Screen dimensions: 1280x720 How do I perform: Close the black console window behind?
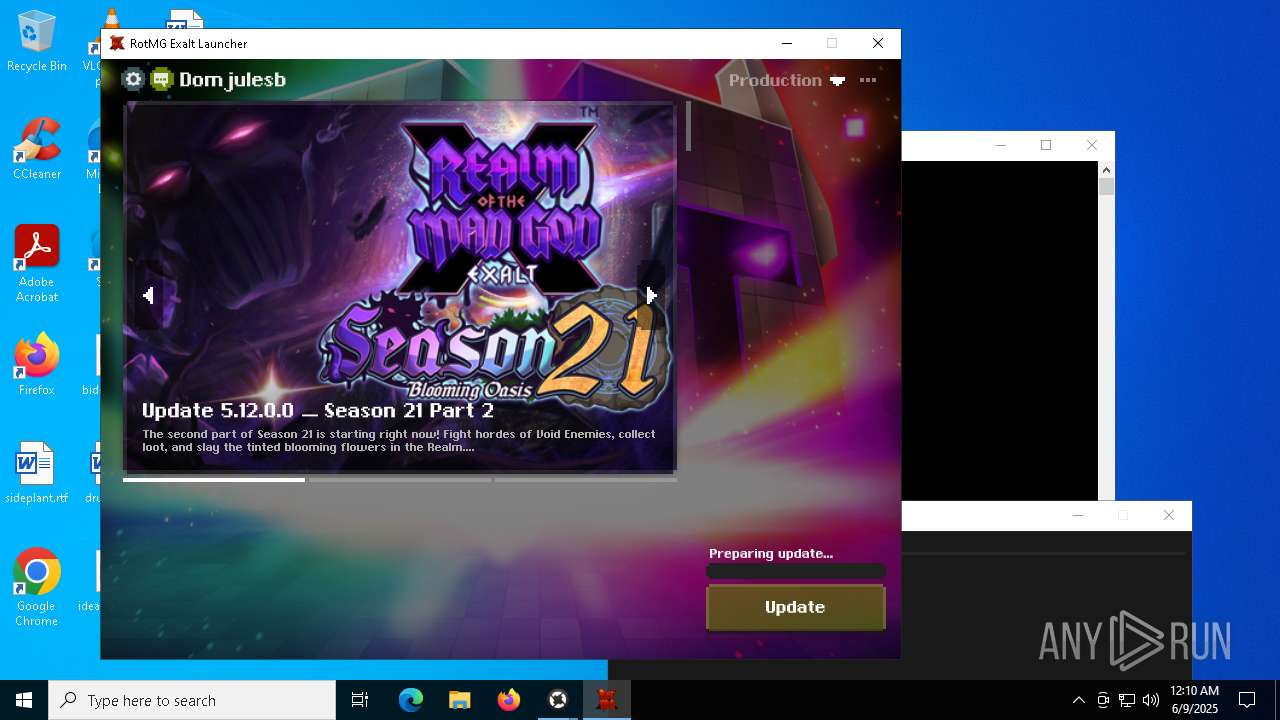coord(1092,145)
